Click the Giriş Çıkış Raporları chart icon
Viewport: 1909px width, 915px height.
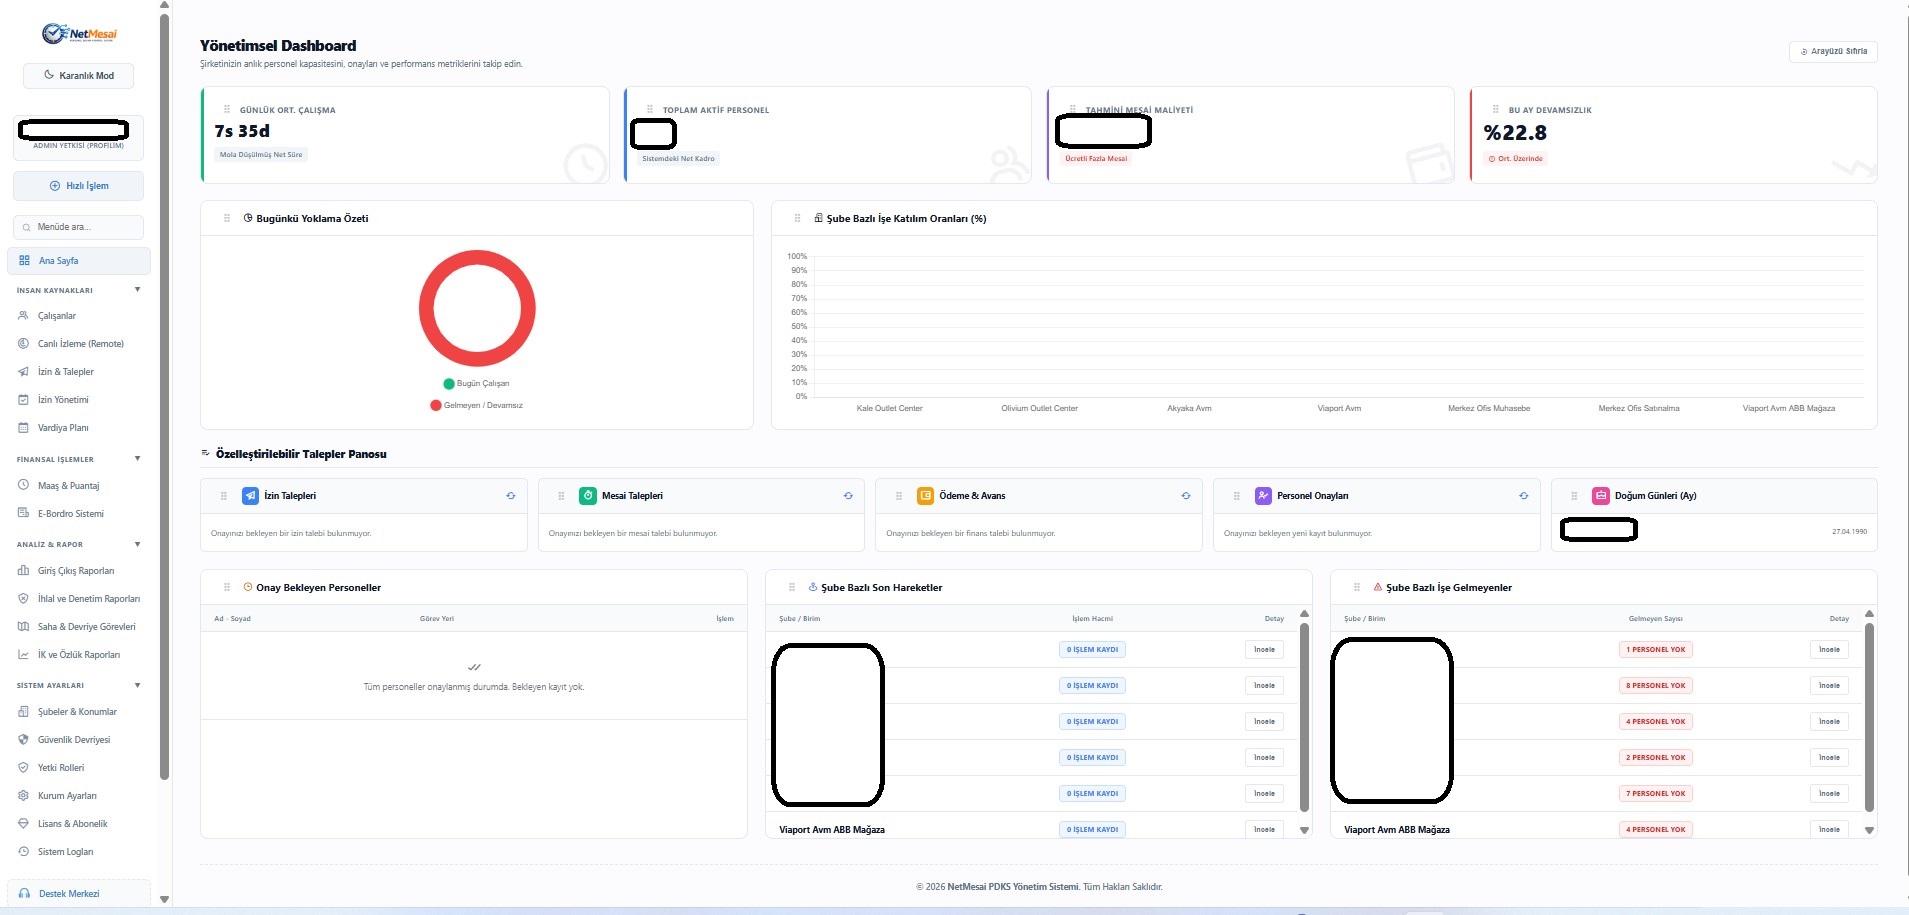[x=23, y=570]
